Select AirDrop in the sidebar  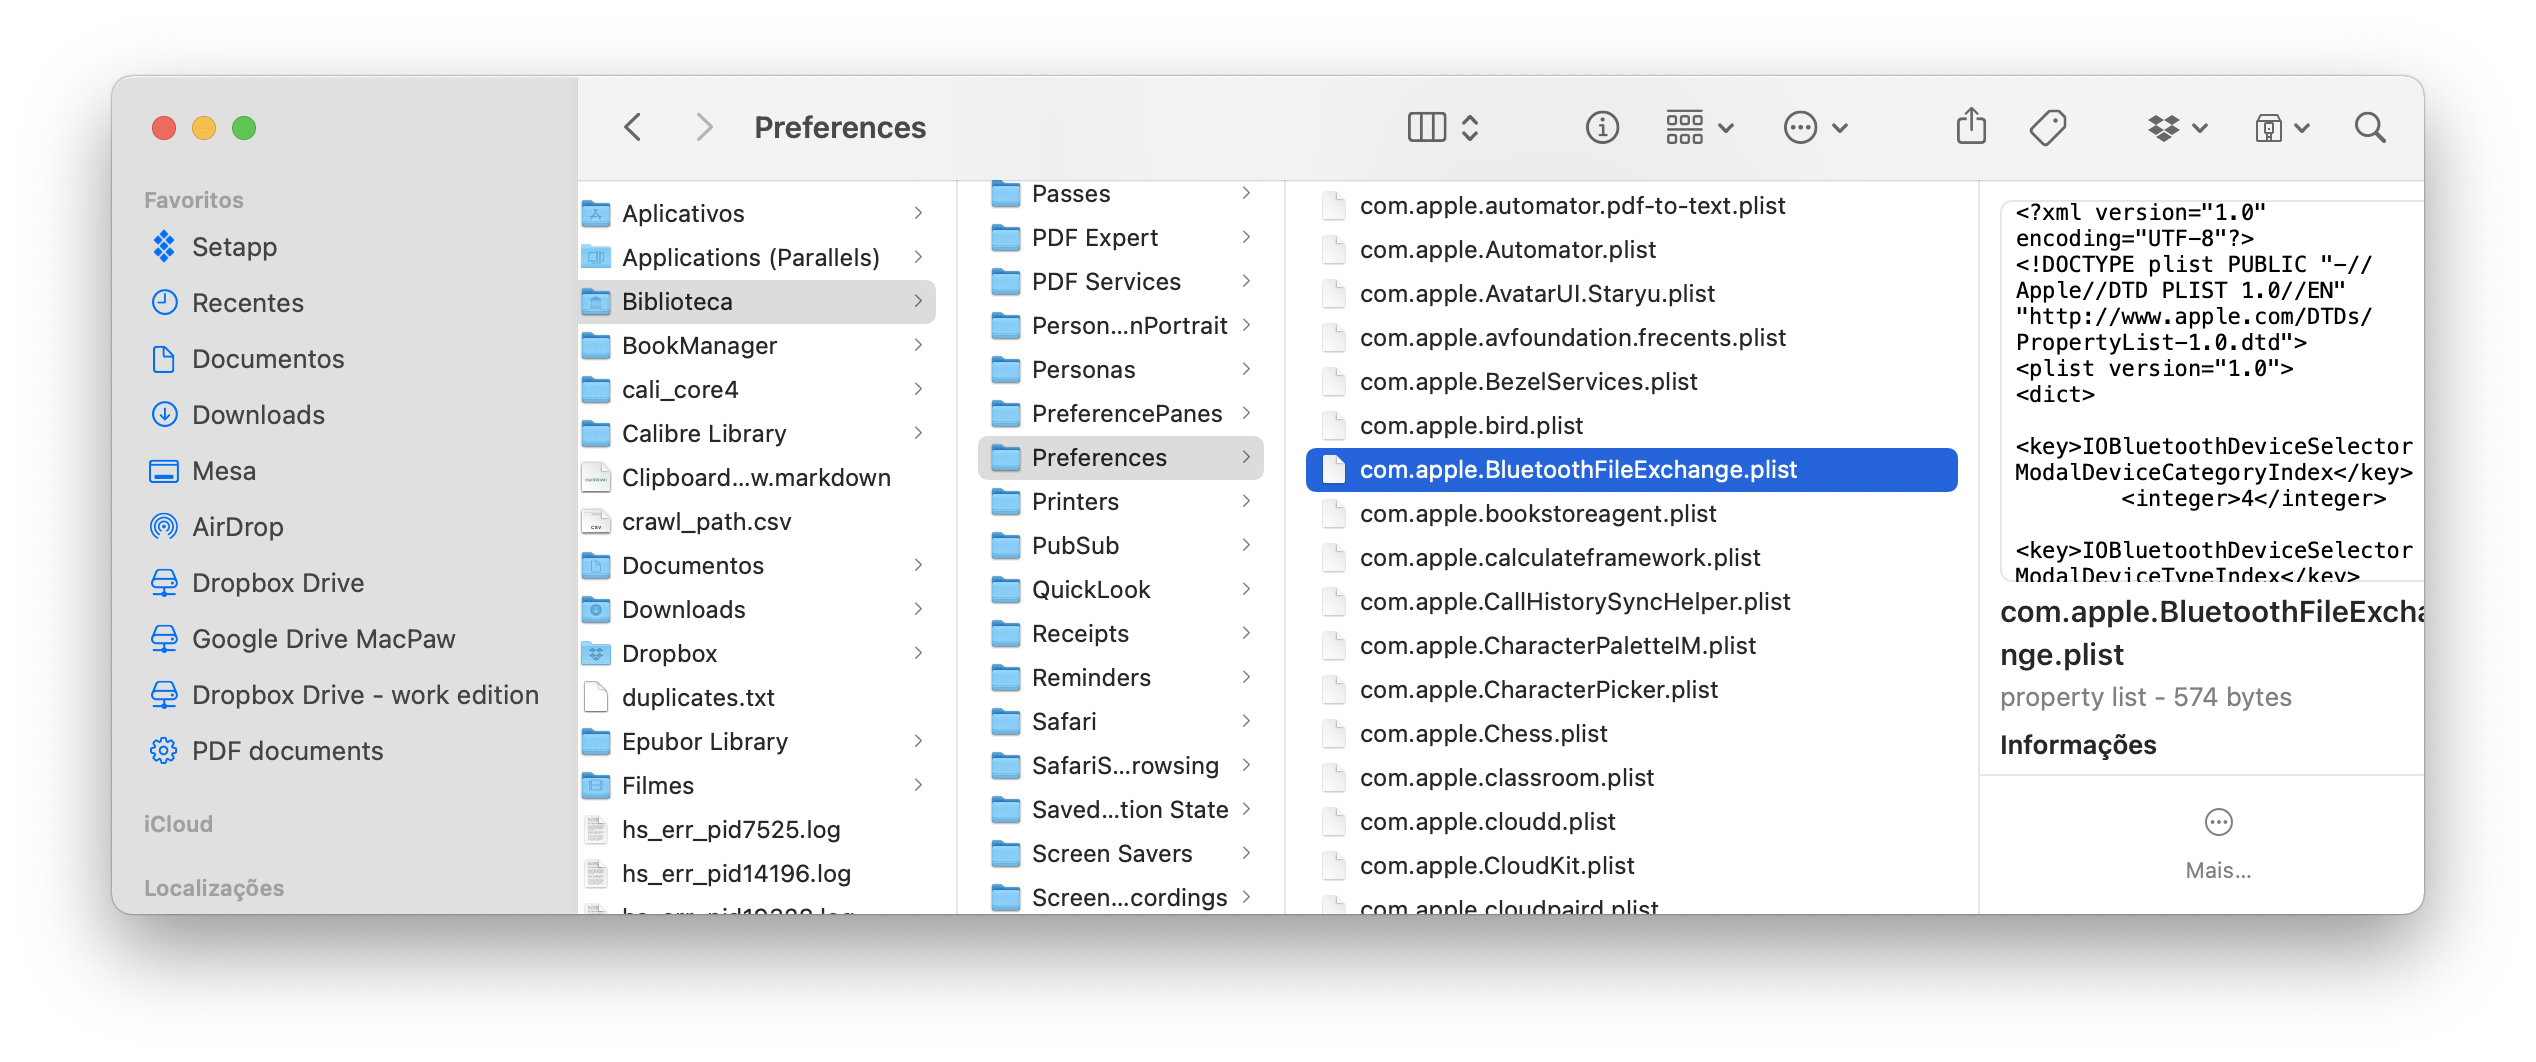237,527
